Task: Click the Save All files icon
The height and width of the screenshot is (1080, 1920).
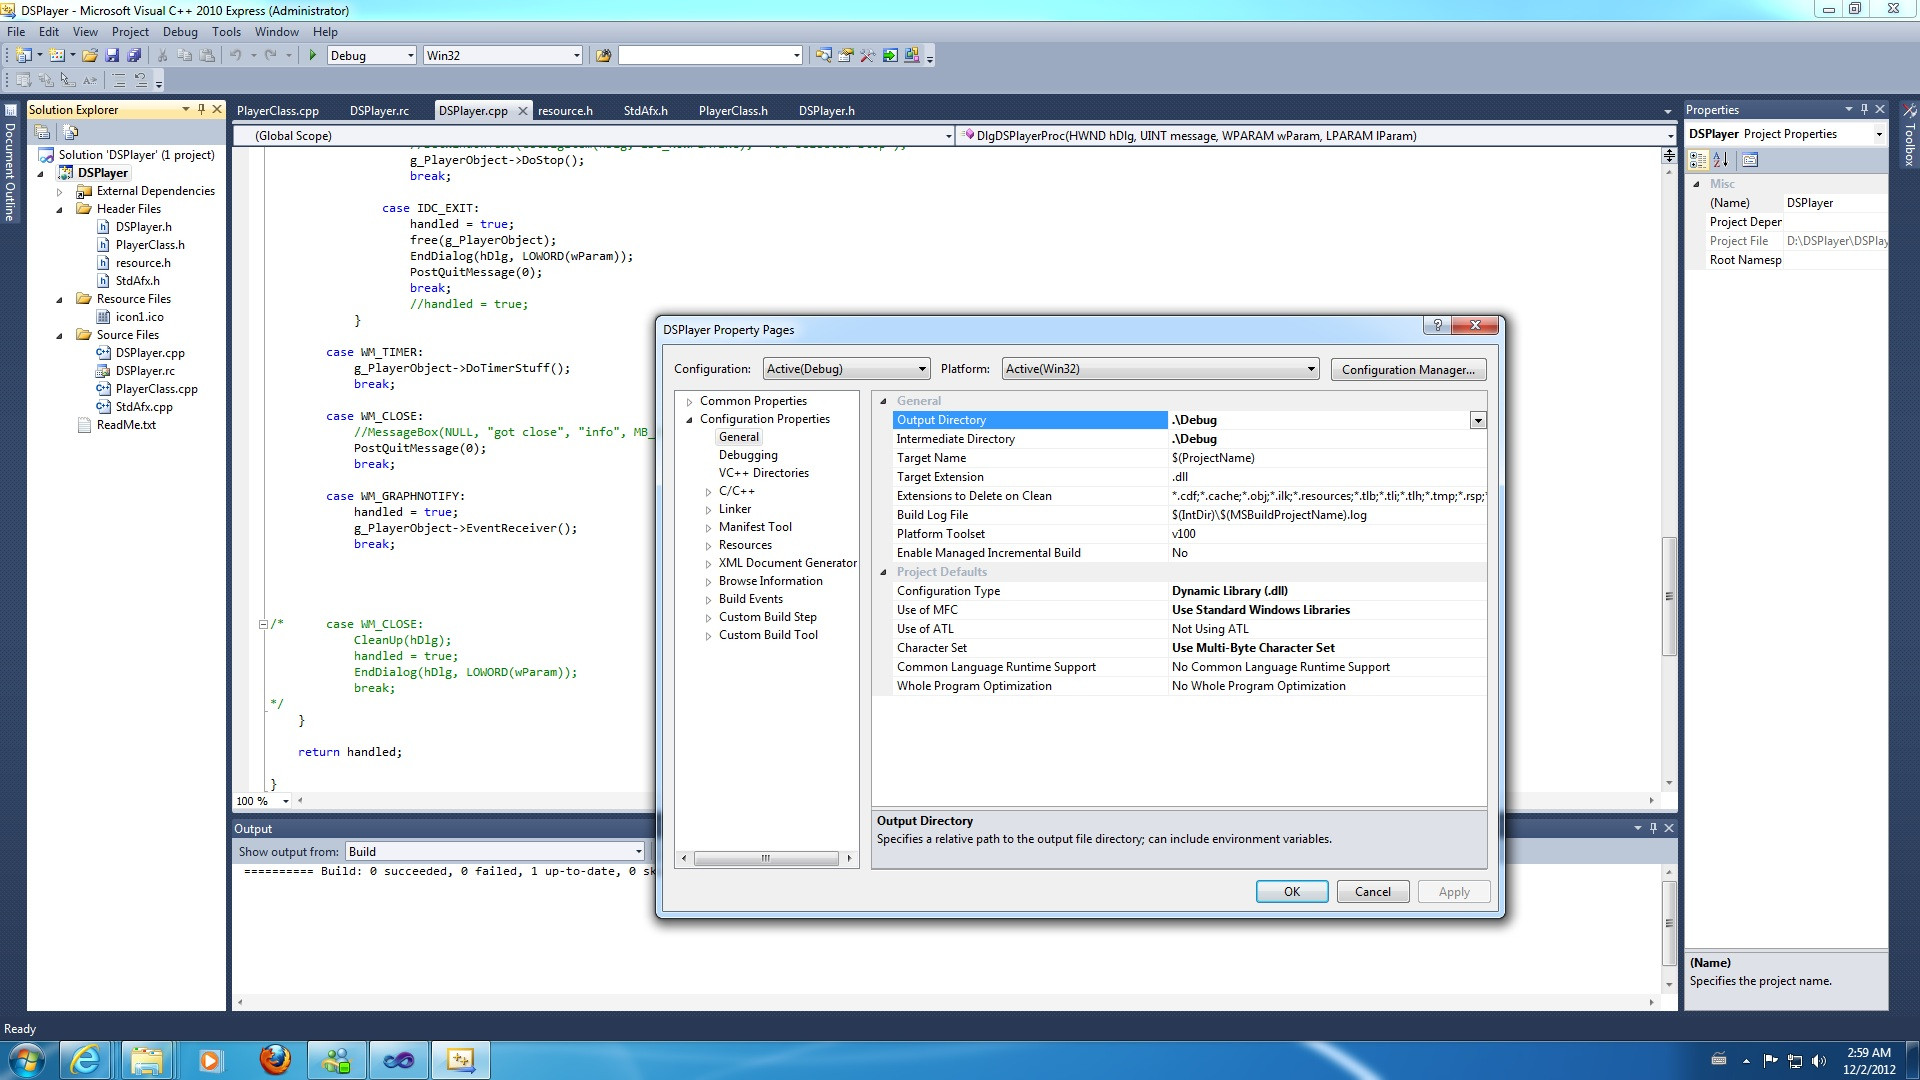Action: click(x=131, y=55)
